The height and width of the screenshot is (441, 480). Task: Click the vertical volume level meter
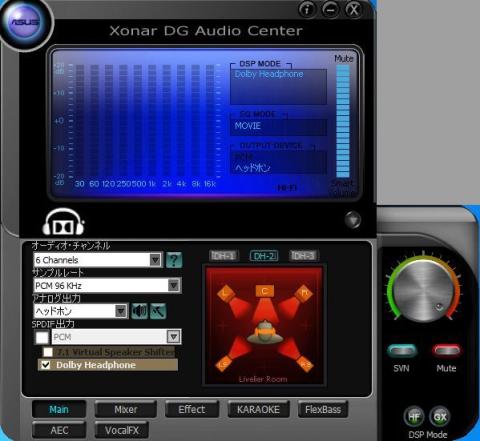(343, 121)
